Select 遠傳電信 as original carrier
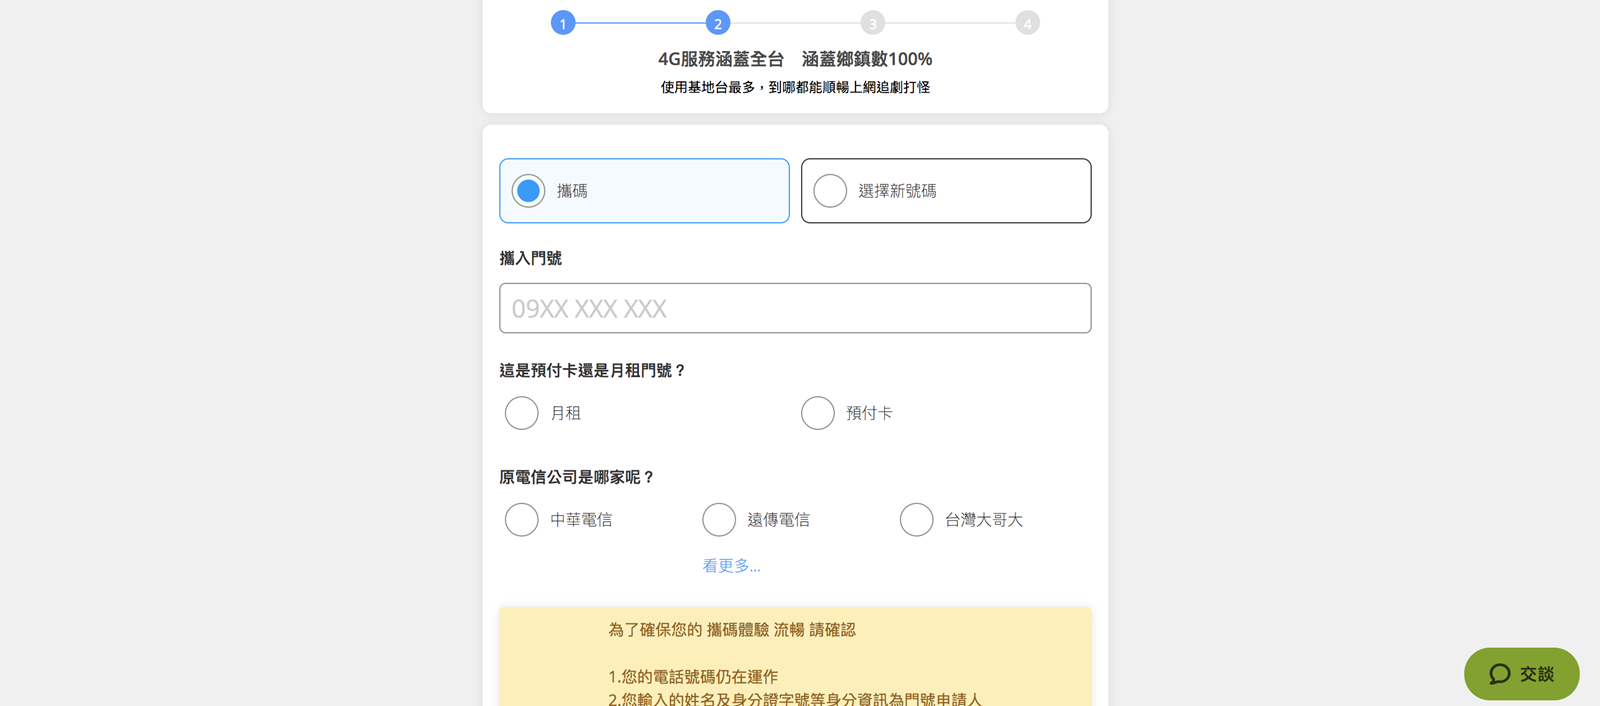Image resolution: width=1600 pixels, height=706 pixels. coord(719,520)
